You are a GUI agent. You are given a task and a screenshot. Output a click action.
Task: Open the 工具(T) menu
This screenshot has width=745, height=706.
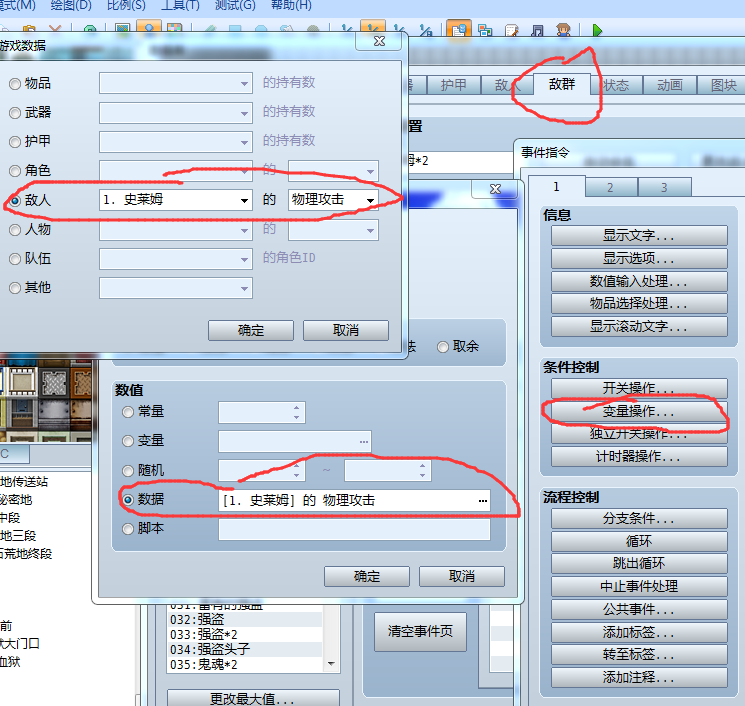coord(181,6)
